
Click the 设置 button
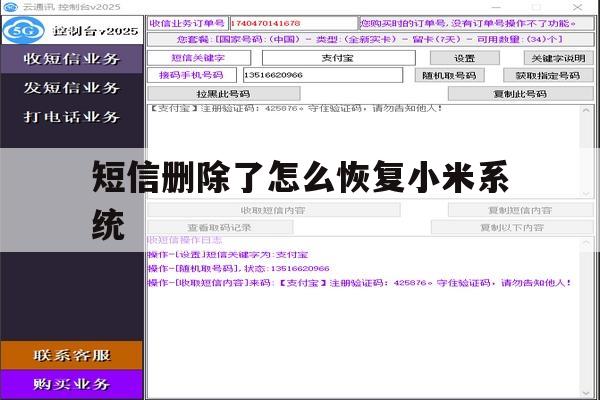tap(465, 58)
